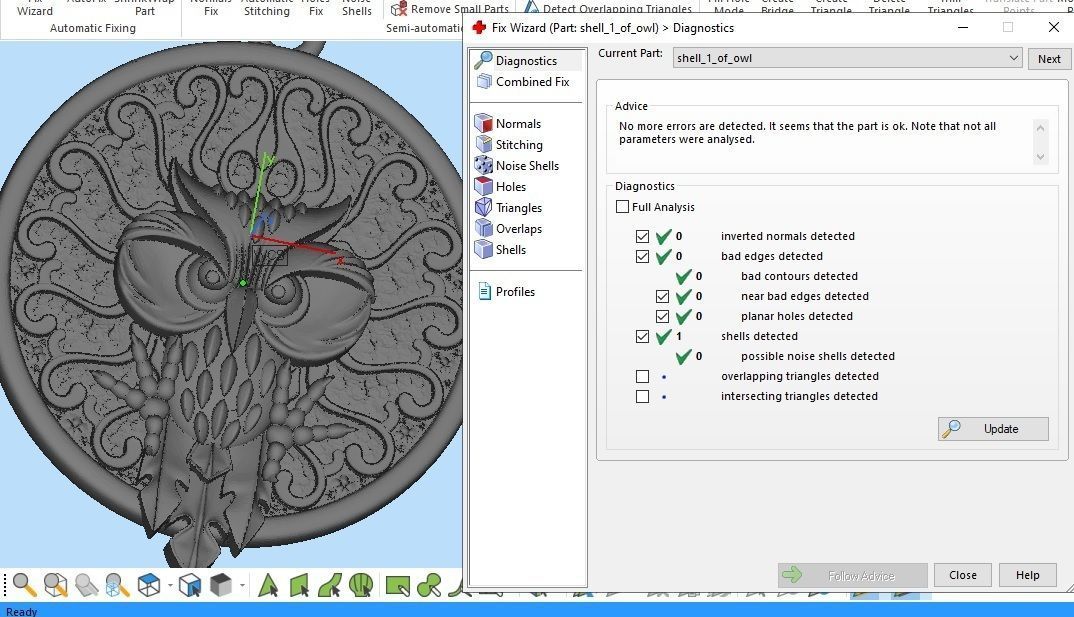Click the sidebar Noise Shells dotted icon
This screenshot has height=617, width=1074.
click(x=484, y=165)
